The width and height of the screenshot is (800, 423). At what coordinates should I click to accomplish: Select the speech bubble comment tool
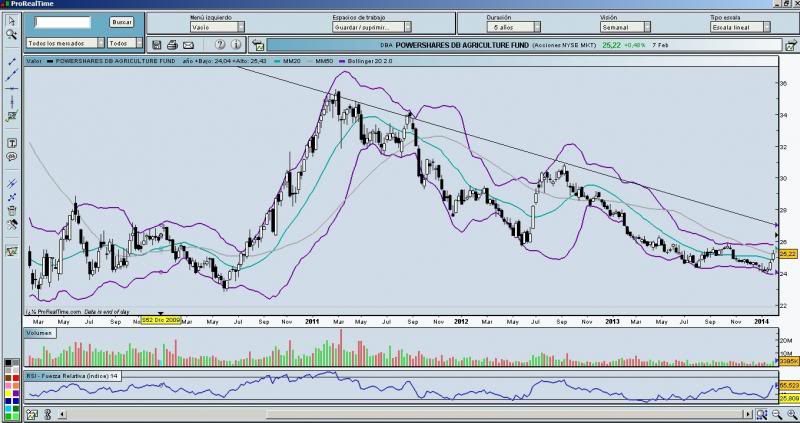12,157
